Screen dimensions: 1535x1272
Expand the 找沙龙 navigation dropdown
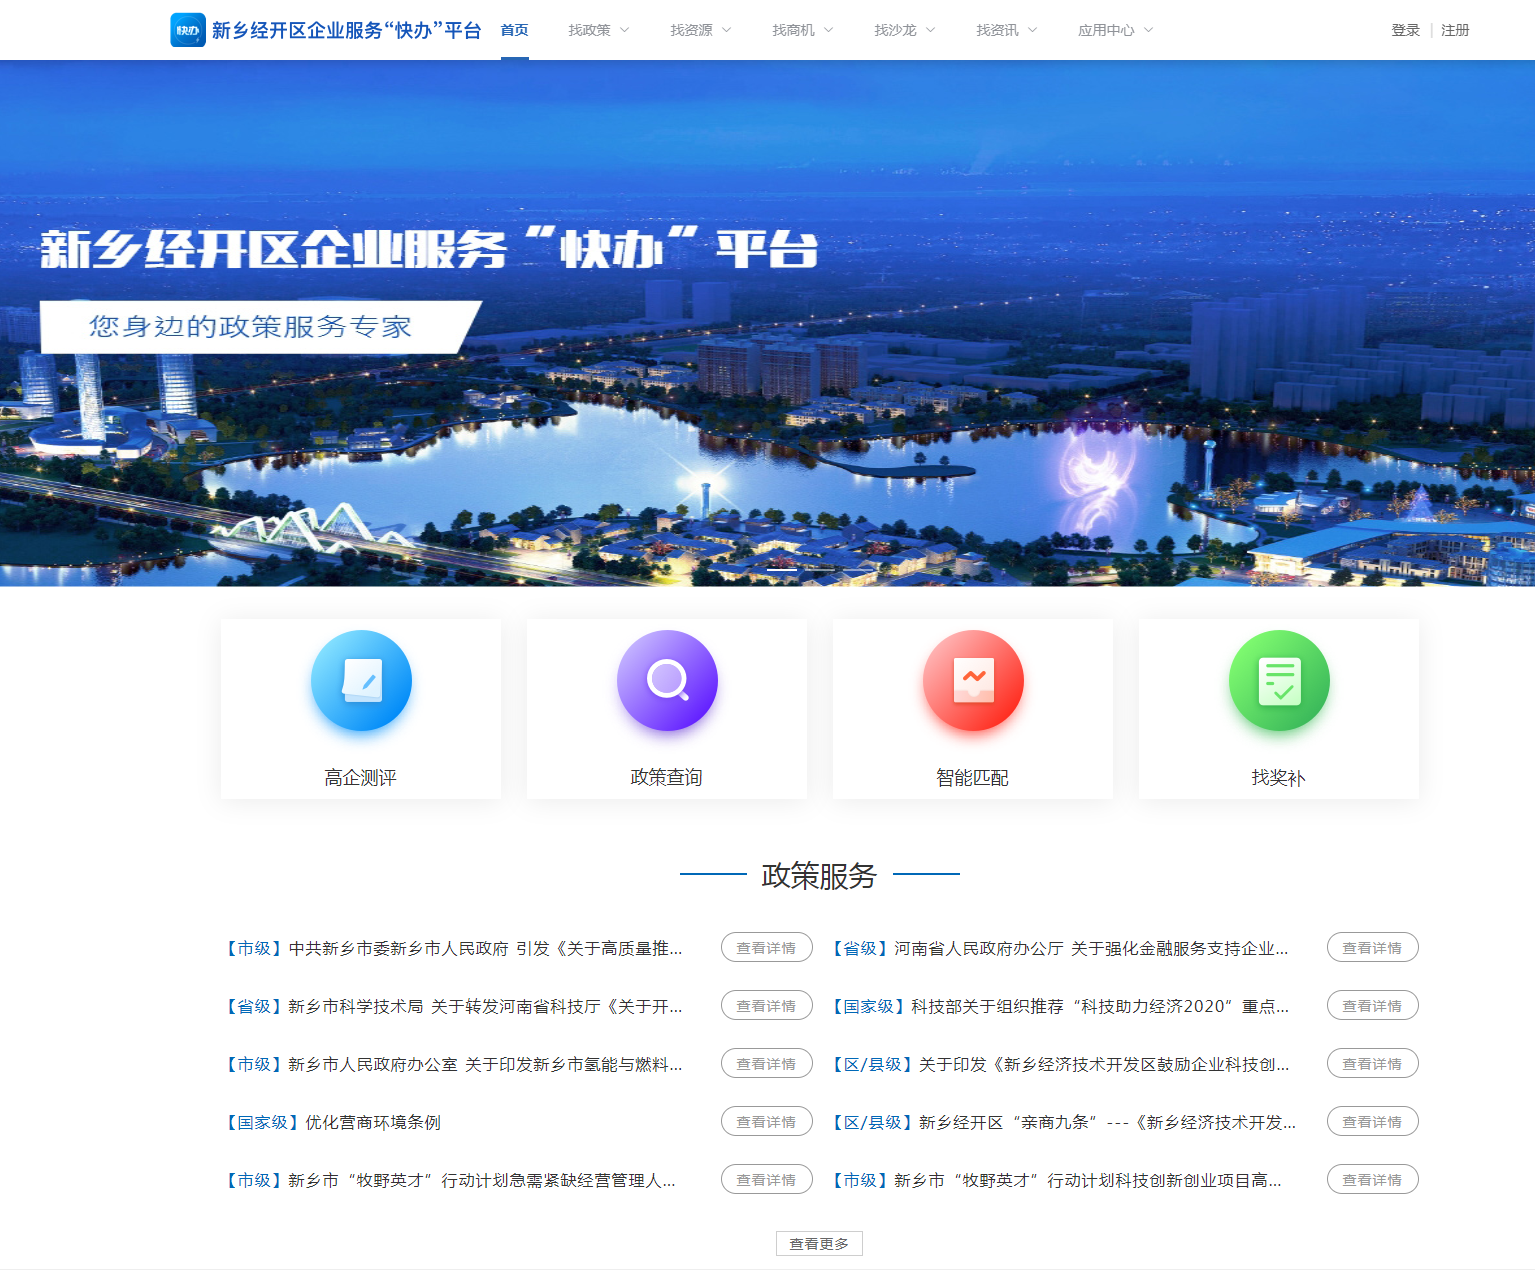coord(904,30)
